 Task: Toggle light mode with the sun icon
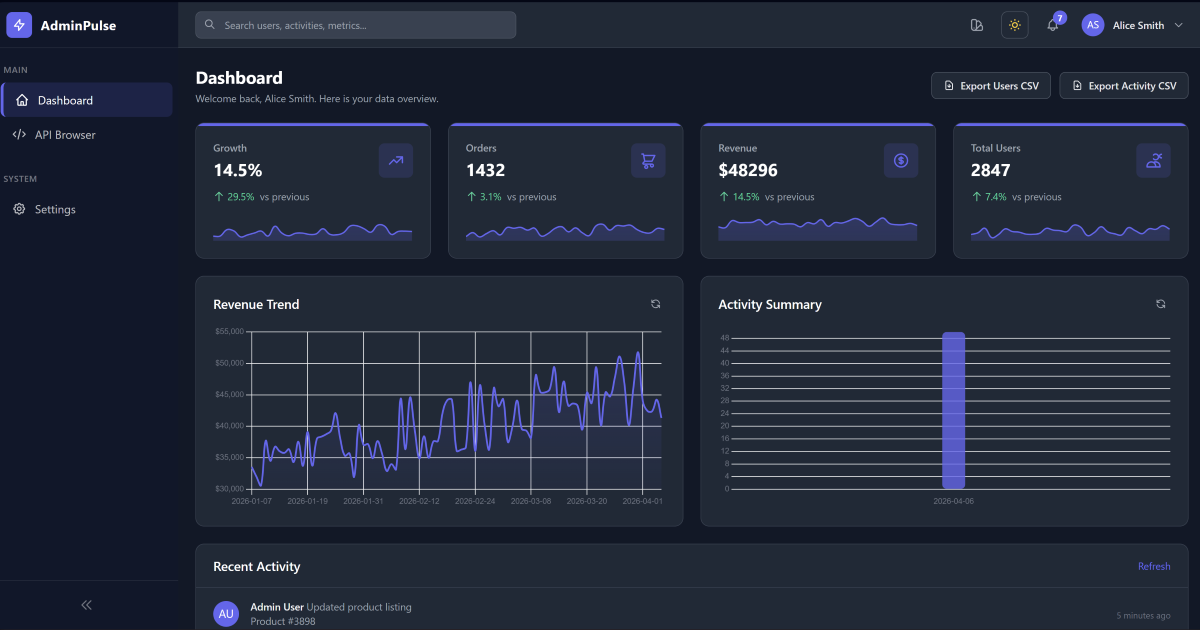pos(1014,24)
